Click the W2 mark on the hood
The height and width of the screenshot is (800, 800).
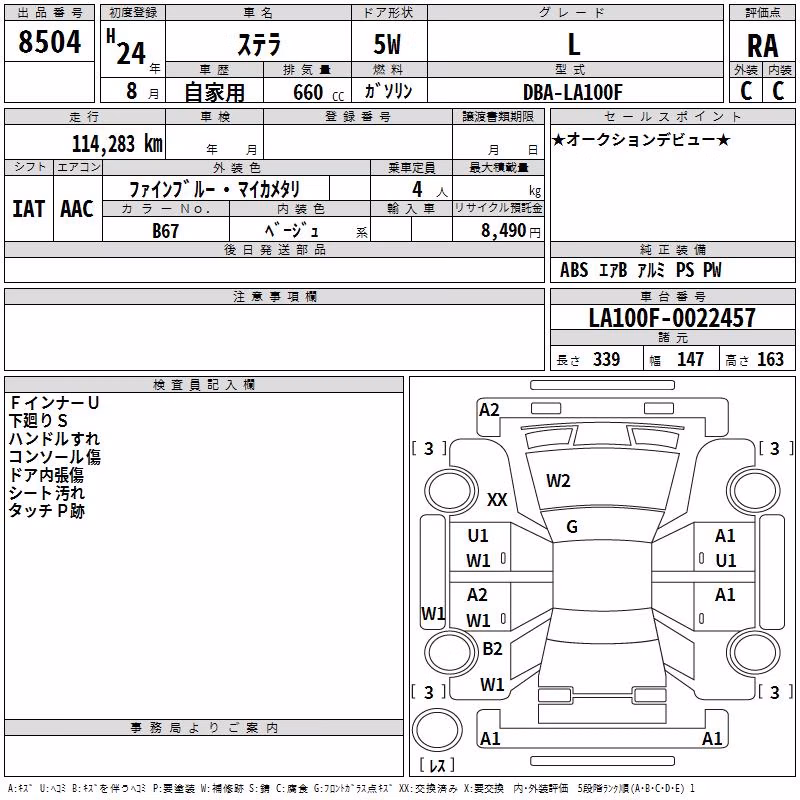558,481
